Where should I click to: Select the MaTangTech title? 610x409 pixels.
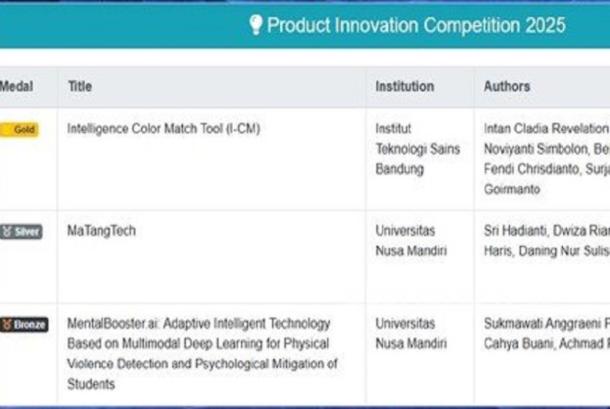coord(101,231)
